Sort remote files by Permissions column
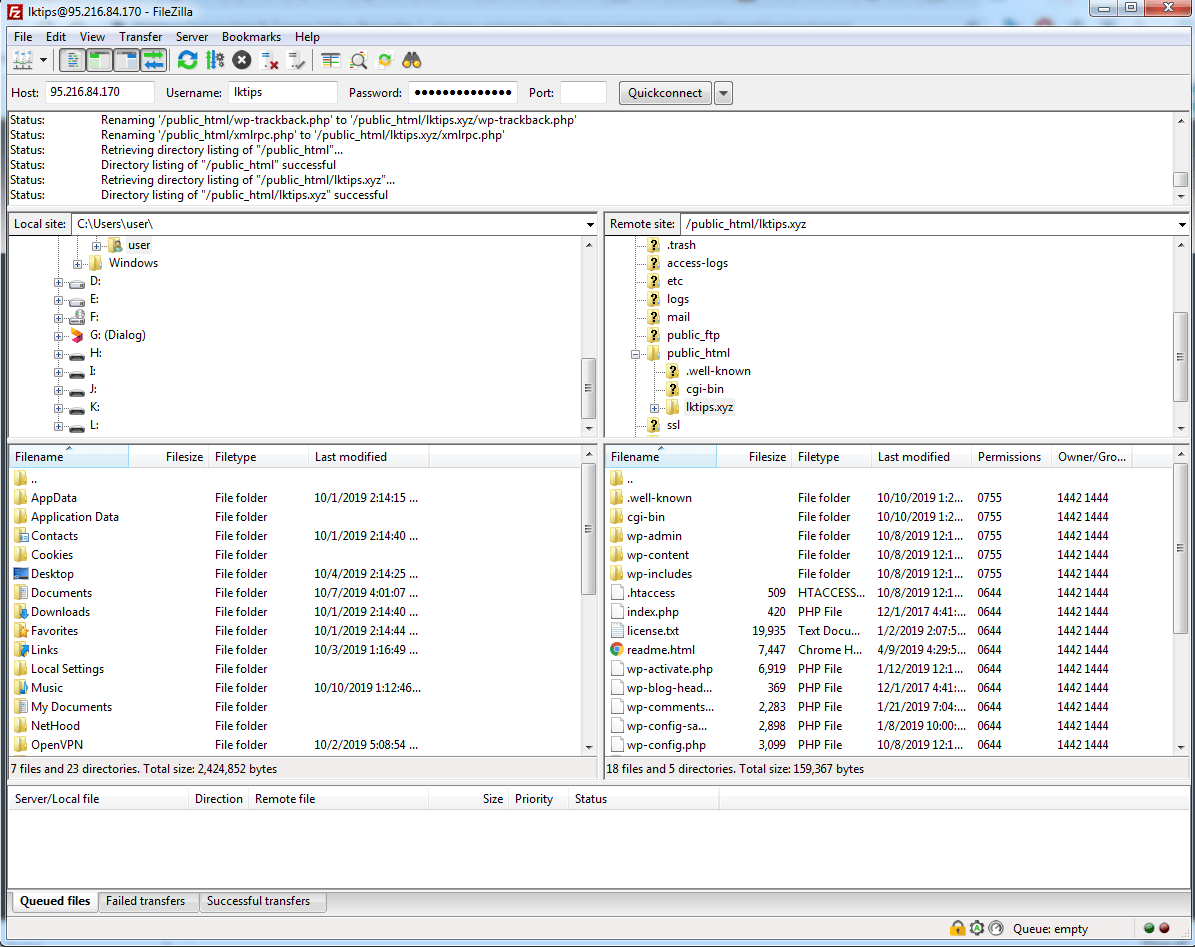 [1011, 457]
